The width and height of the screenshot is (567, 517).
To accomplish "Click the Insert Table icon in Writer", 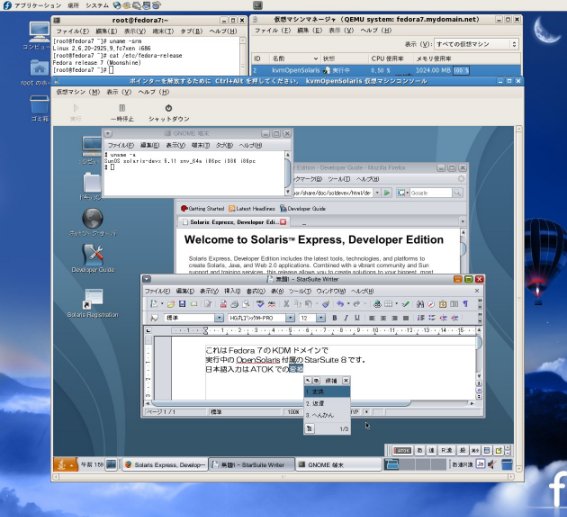I will (388, 304).
